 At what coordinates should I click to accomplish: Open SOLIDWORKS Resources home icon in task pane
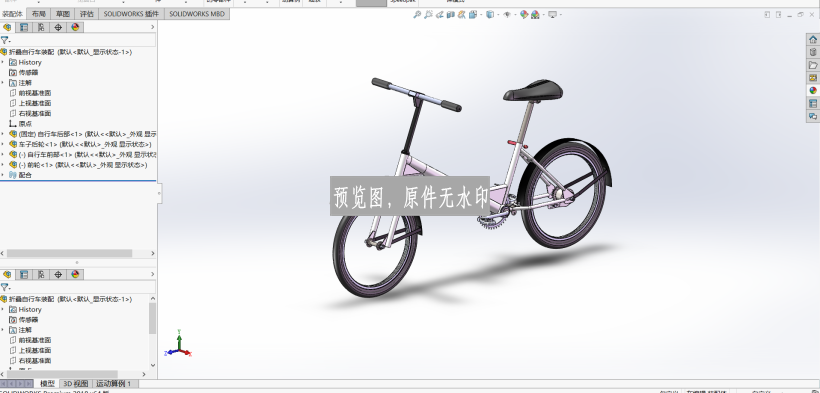[x=813, y=39]
